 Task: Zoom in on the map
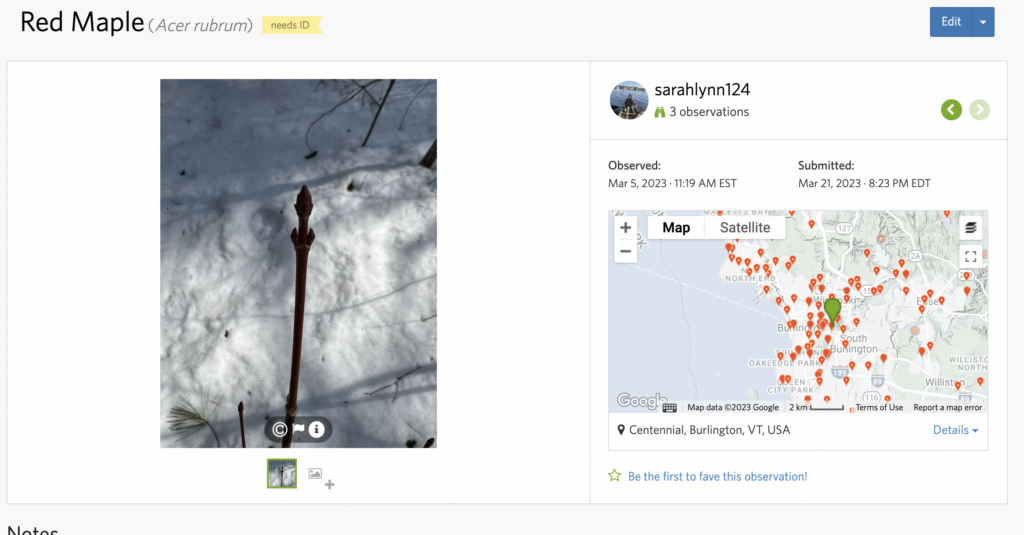coord(625,227)
